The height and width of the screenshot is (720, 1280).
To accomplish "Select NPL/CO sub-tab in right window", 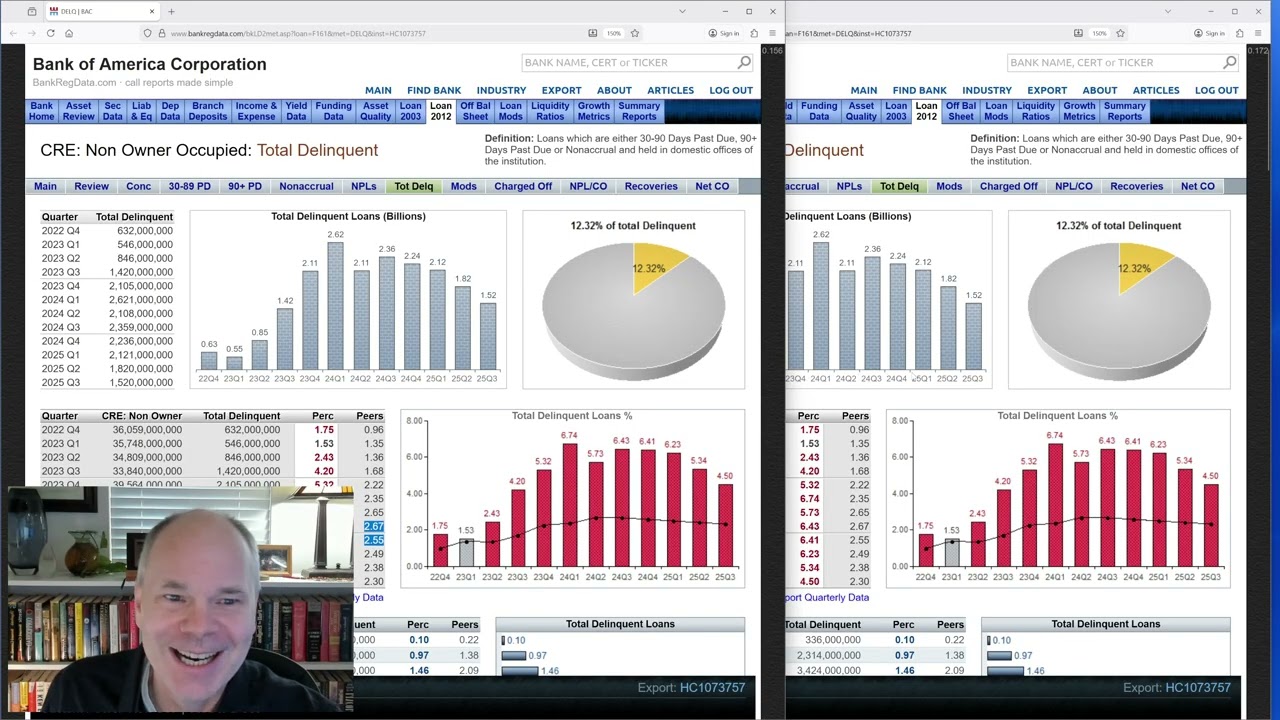I will point(1073,186).
